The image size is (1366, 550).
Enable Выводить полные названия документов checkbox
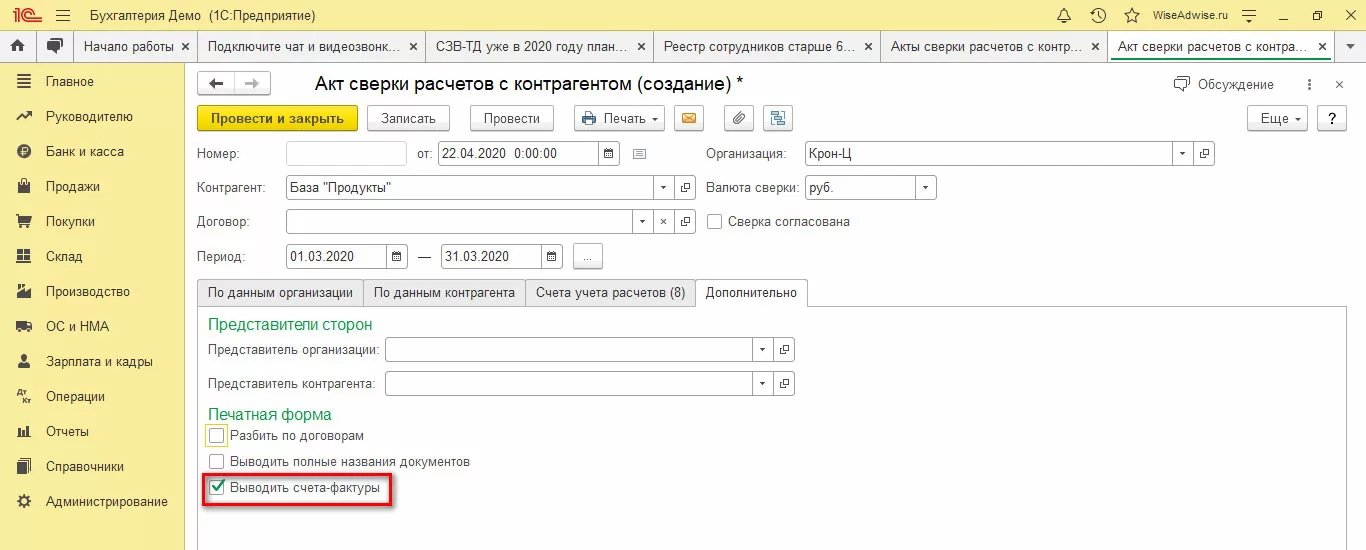(216, 461)
